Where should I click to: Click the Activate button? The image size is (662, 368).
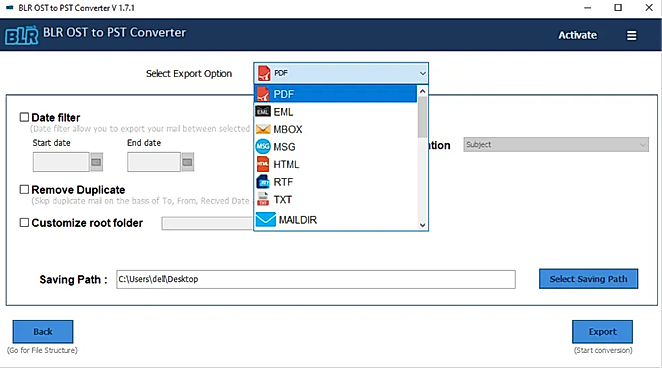(x=578, y=35)
